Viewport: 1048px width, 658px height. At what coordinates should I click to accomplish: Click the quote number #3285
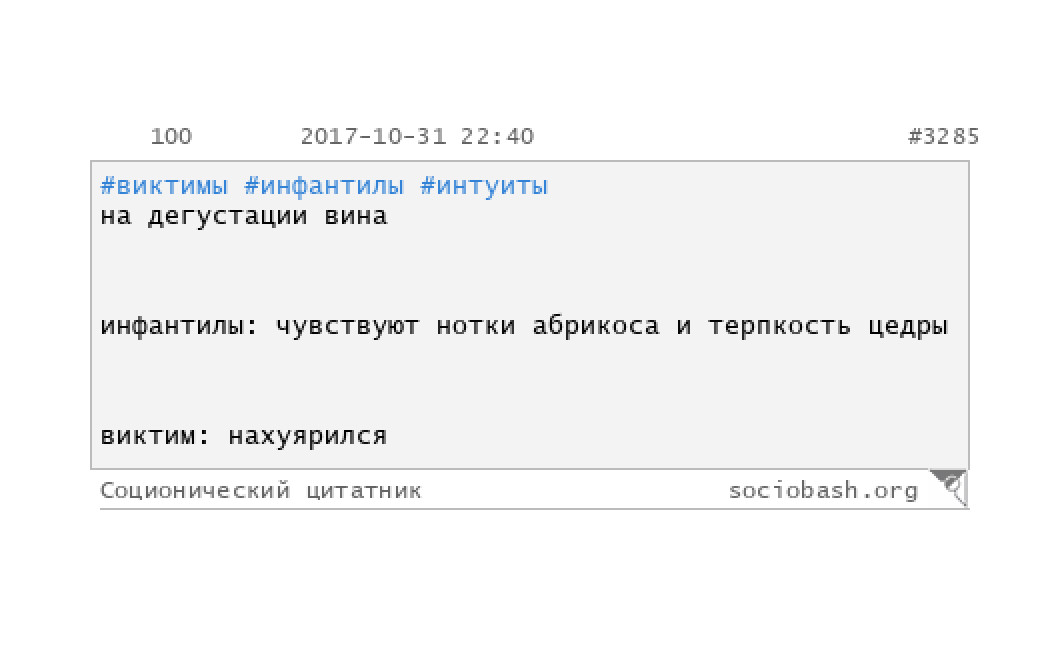[943, 136]
